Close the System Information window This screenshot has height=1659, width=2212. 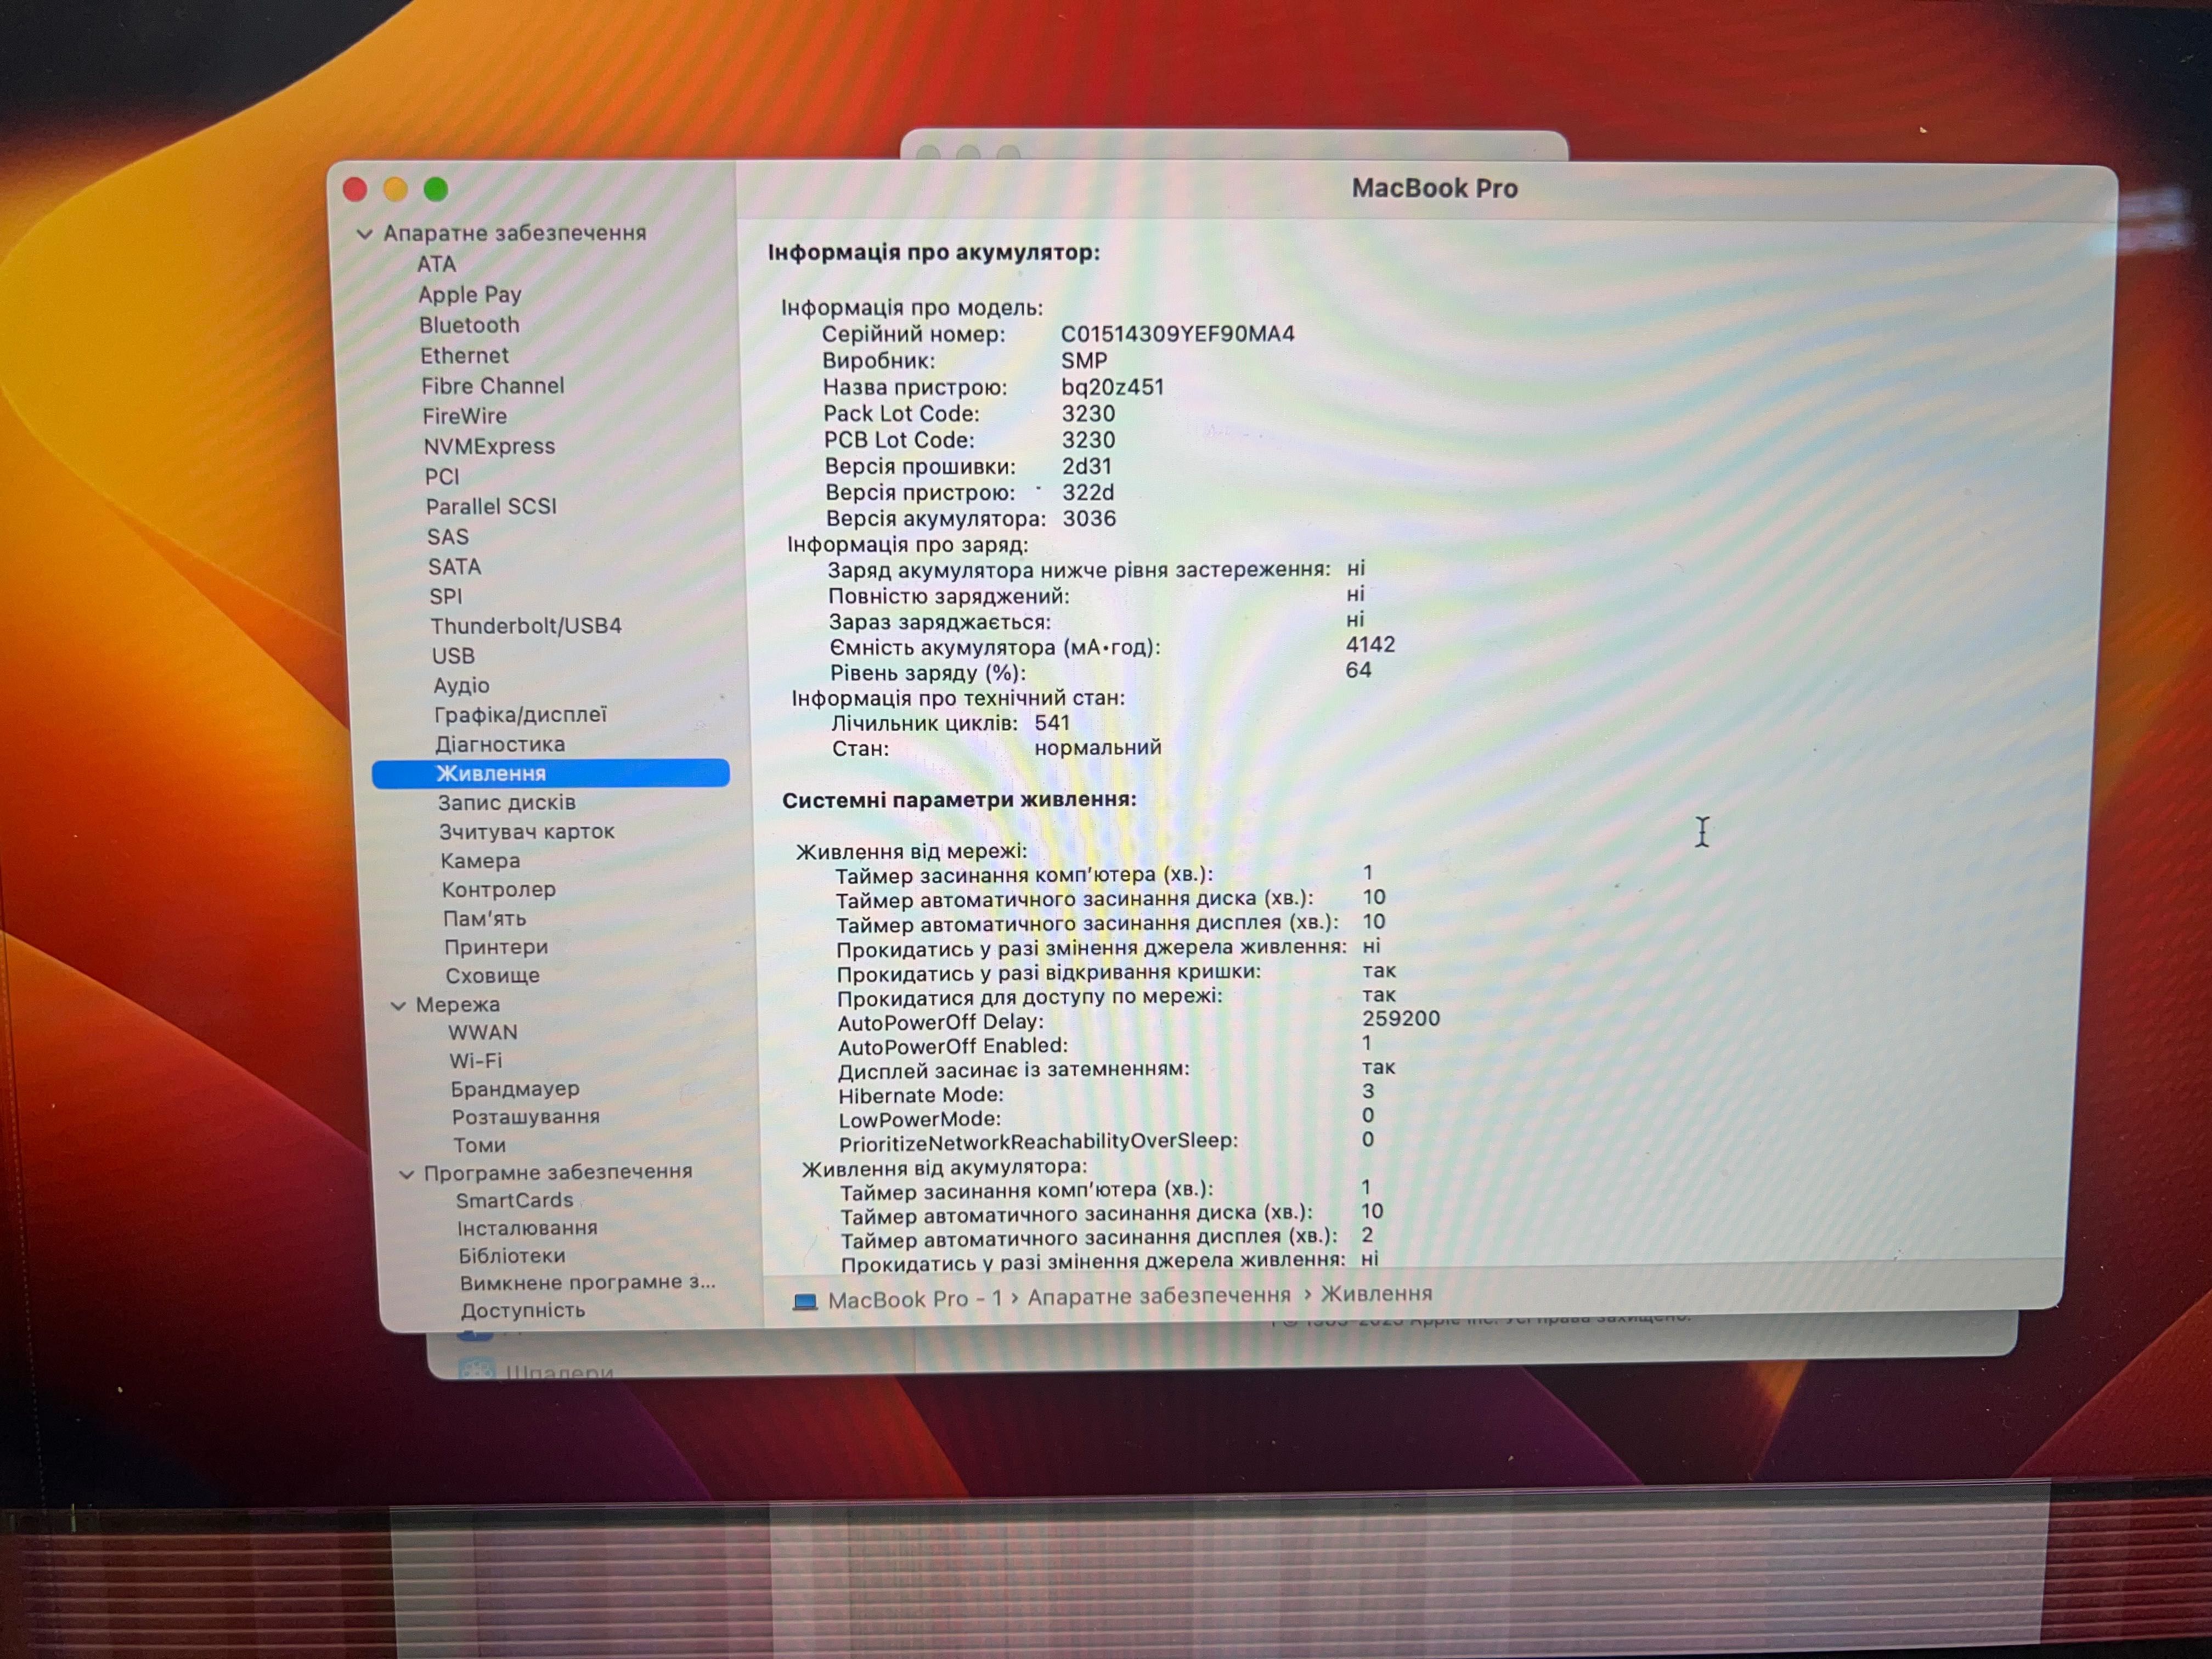click(x=355, y=189)
